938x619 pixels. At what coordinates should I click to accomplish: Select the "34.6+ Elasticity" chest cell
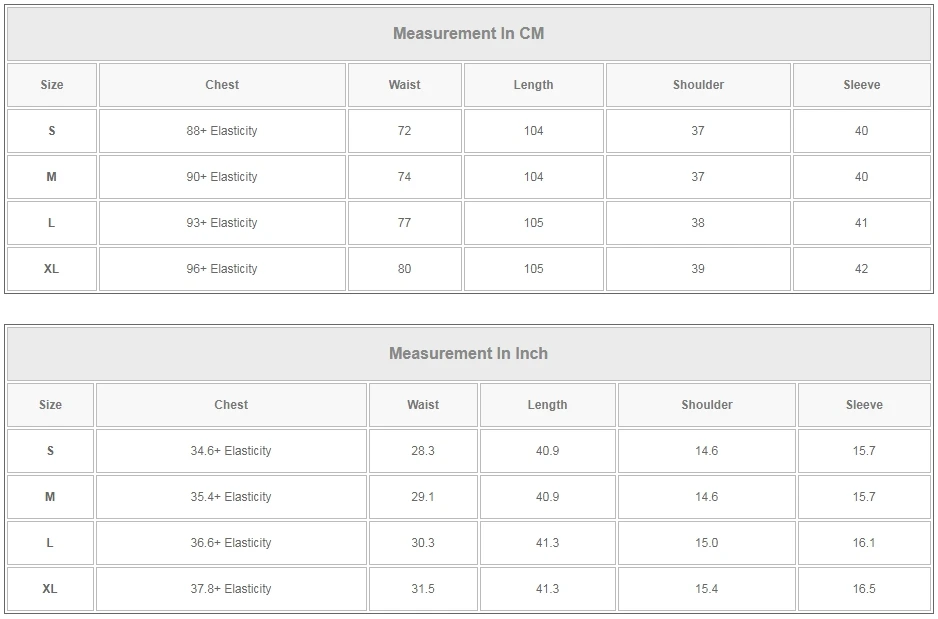(231, 451)
